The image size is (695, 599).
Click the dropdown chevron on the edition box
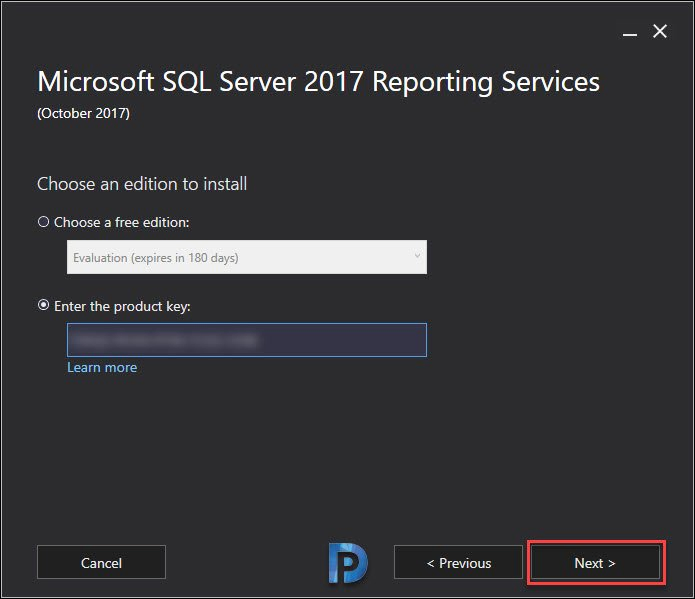(417, 256)
